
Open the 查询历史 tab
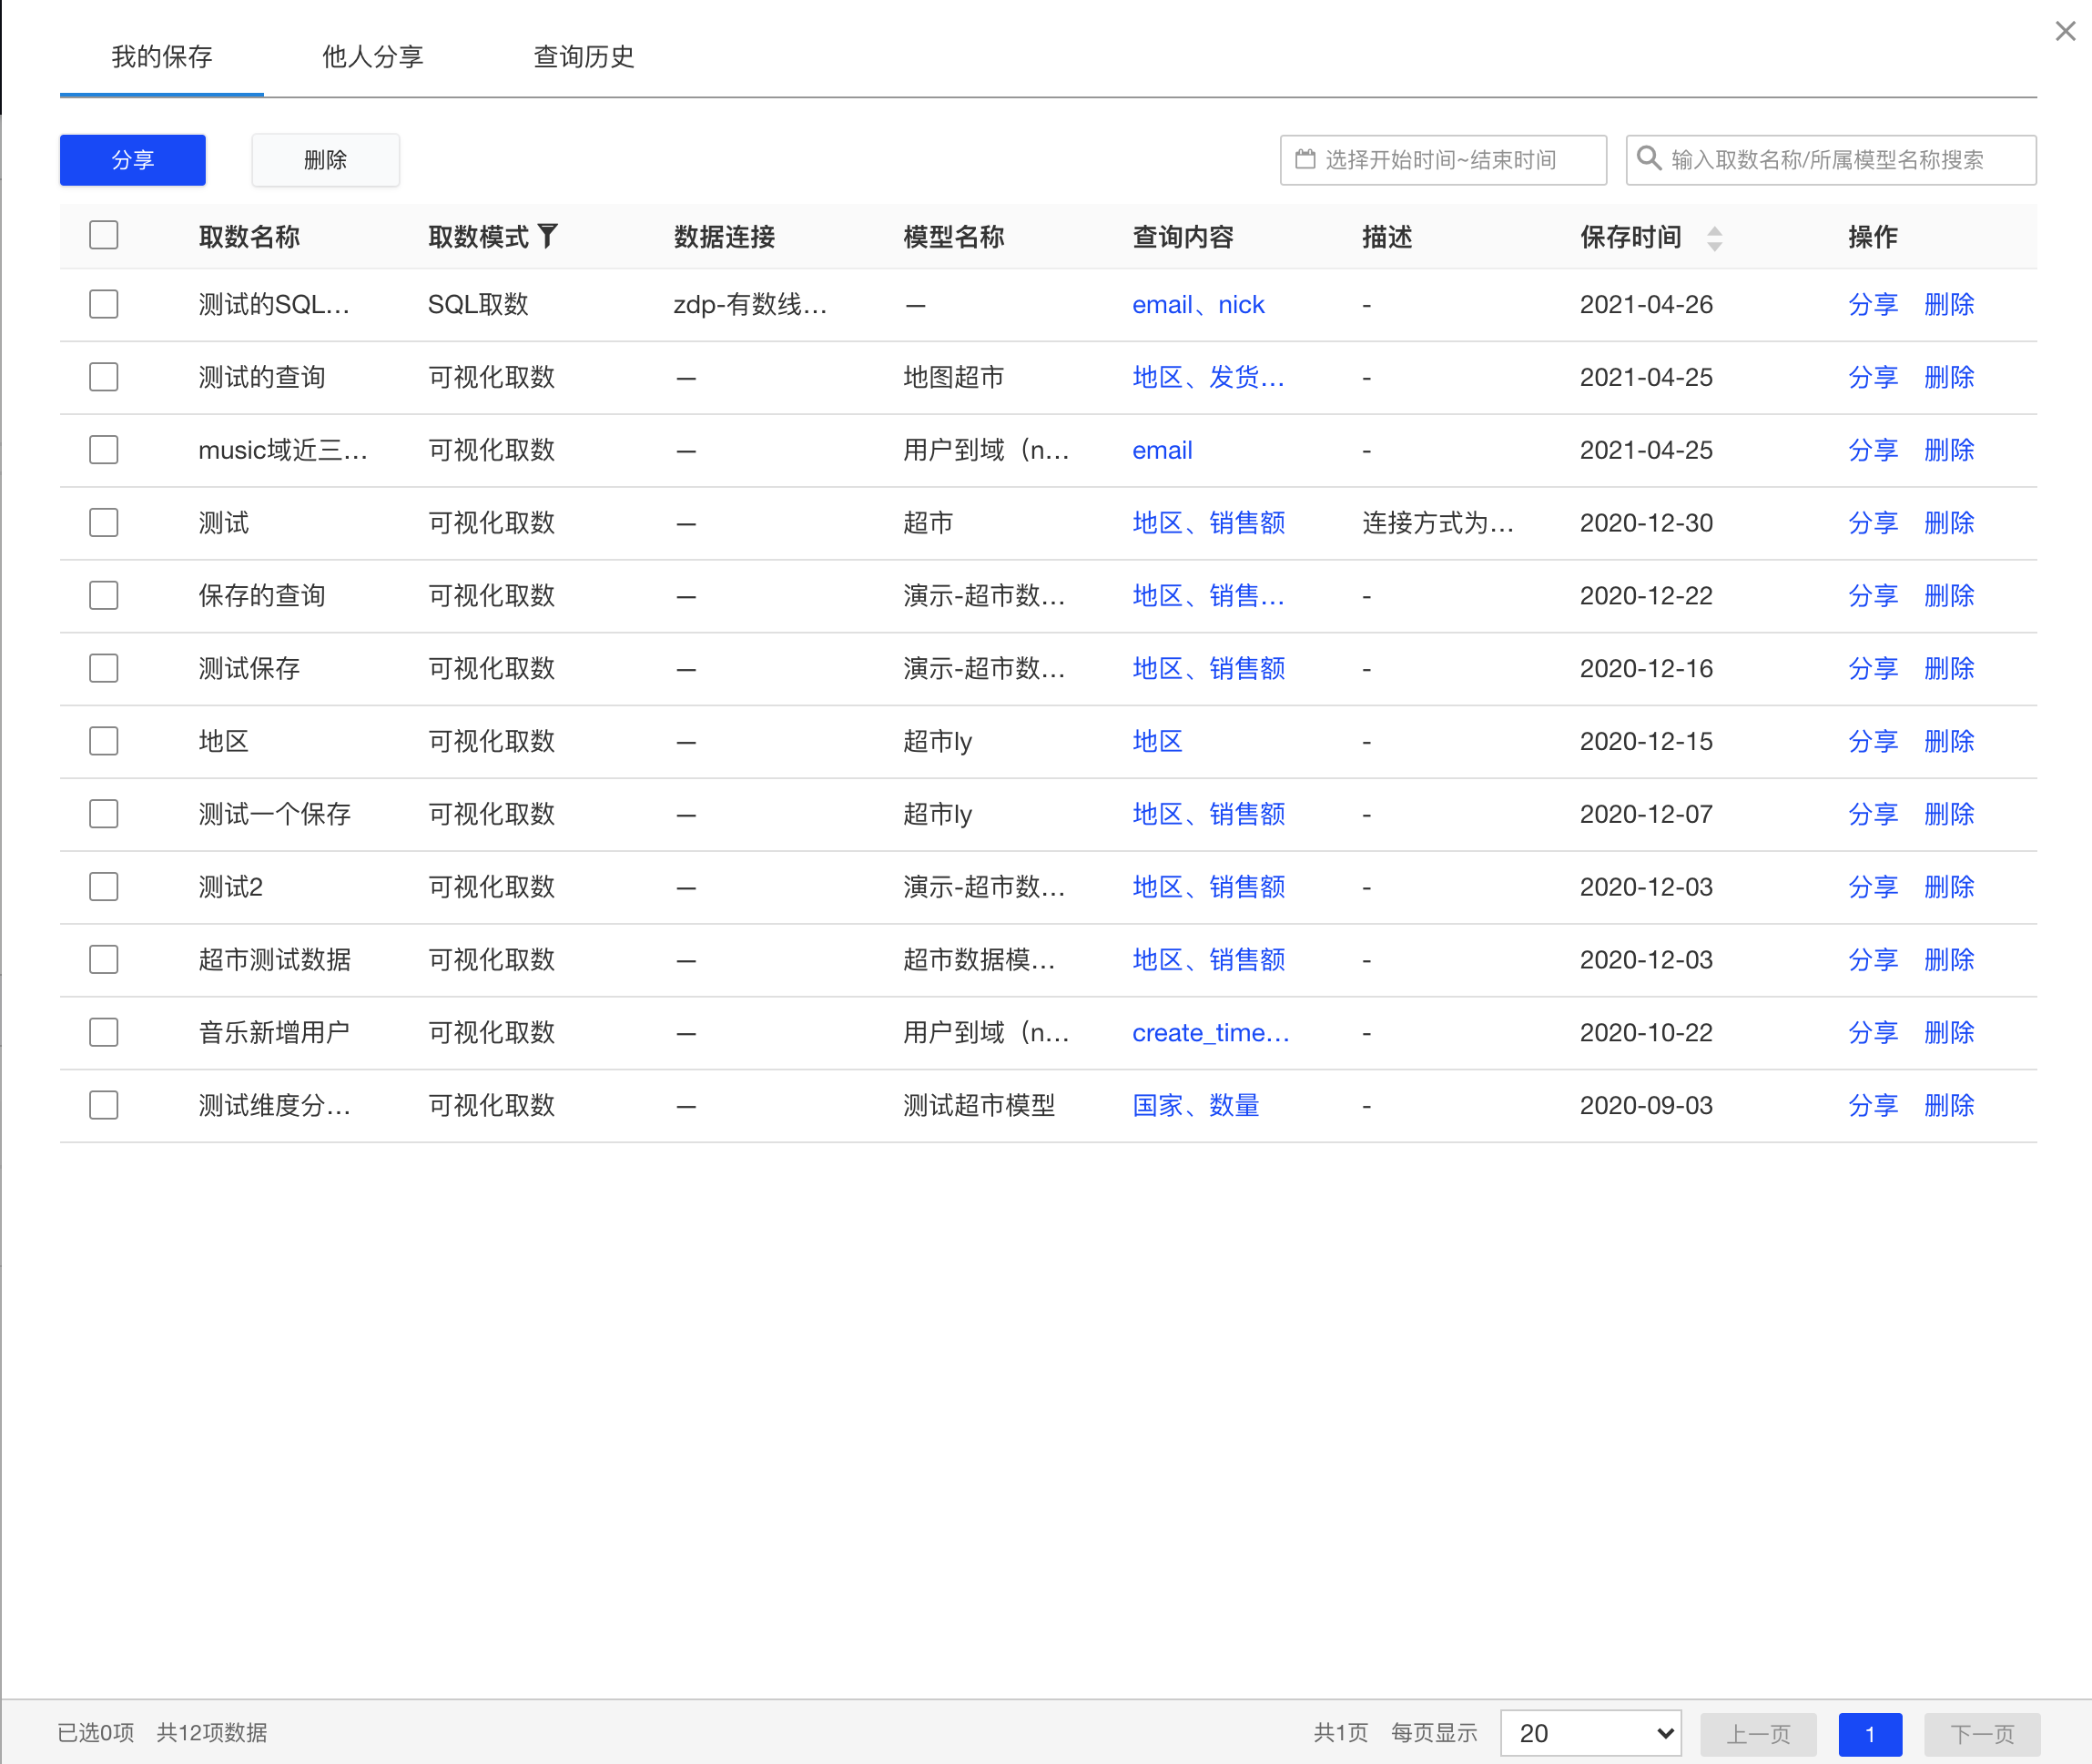click(583, 57)
